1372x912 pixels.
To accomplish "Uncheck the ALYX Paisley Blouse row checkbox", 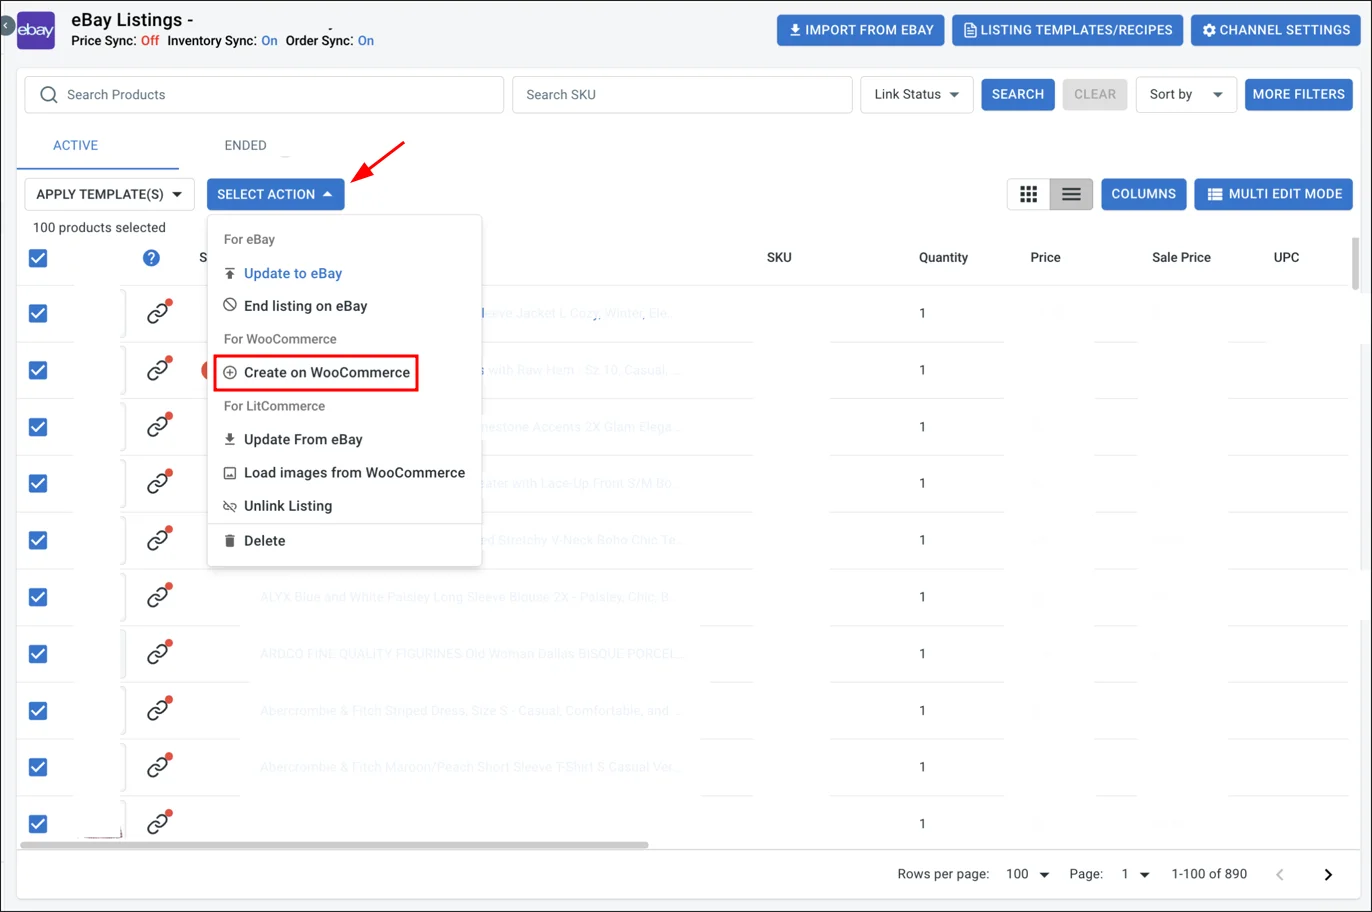I will tap(38, 597).
